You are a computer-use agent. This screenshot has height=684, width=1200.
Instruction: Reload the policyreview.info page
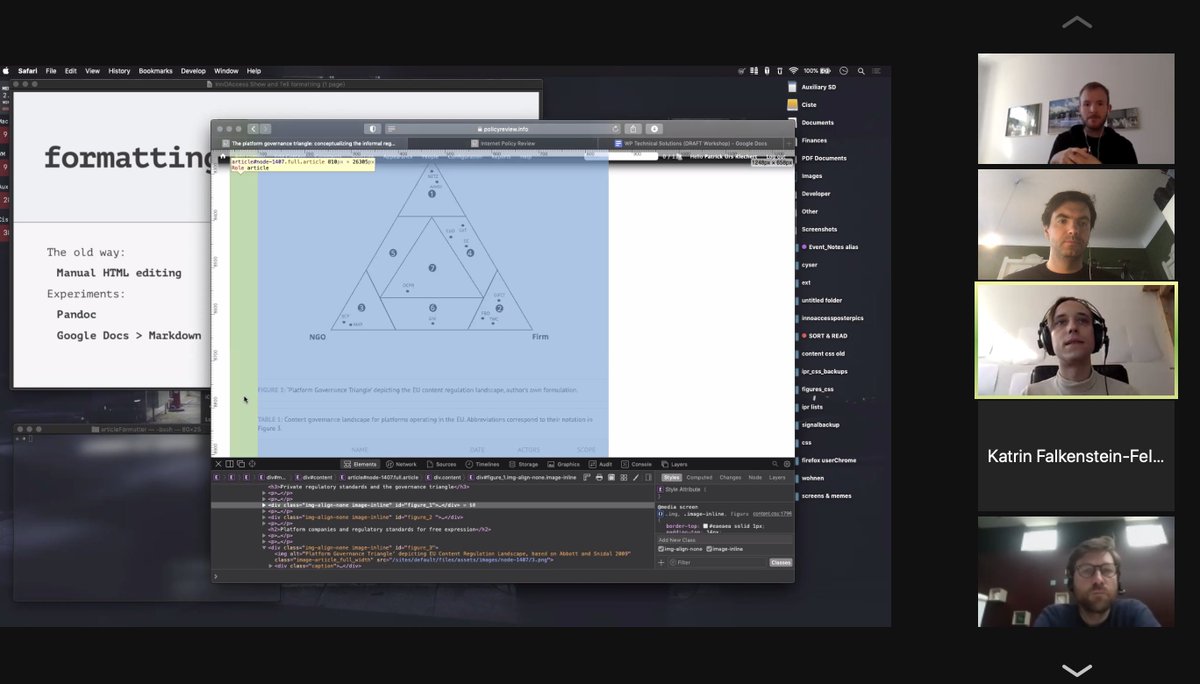click(x=616, y=129)
